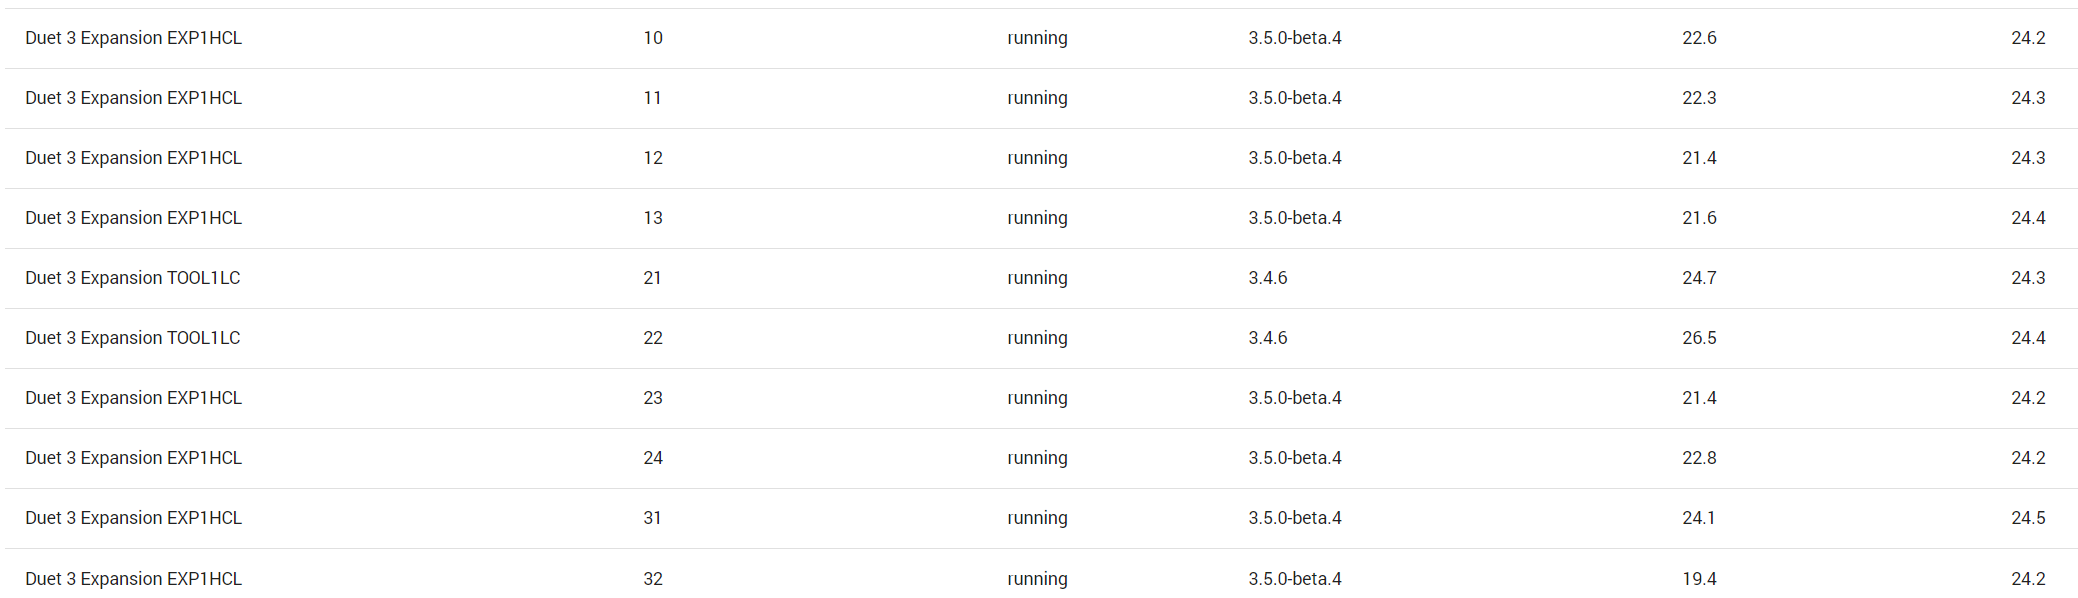Select Duet 3 Expansion TOOL1LC address 21
This screenshot has width=2078, height=598.
pos(1041,278)
